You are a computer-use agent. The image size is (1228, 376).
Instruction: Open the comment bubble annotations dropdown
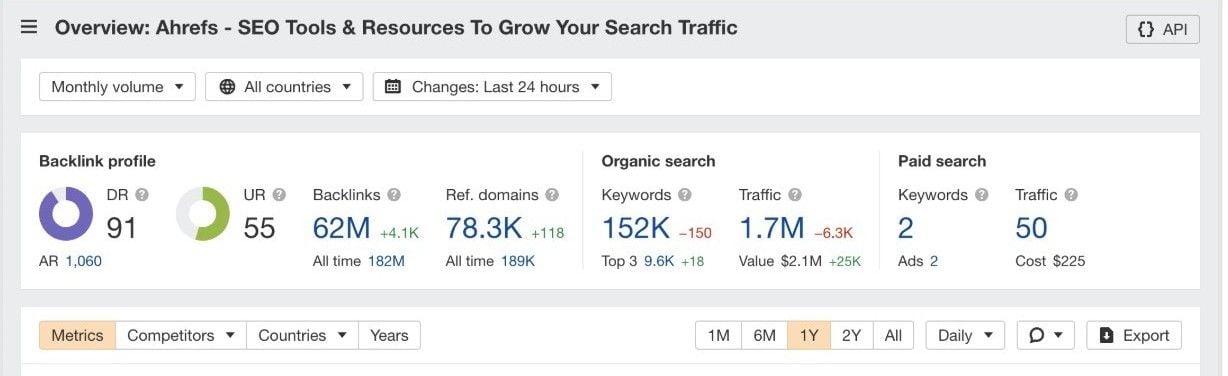1045,336
